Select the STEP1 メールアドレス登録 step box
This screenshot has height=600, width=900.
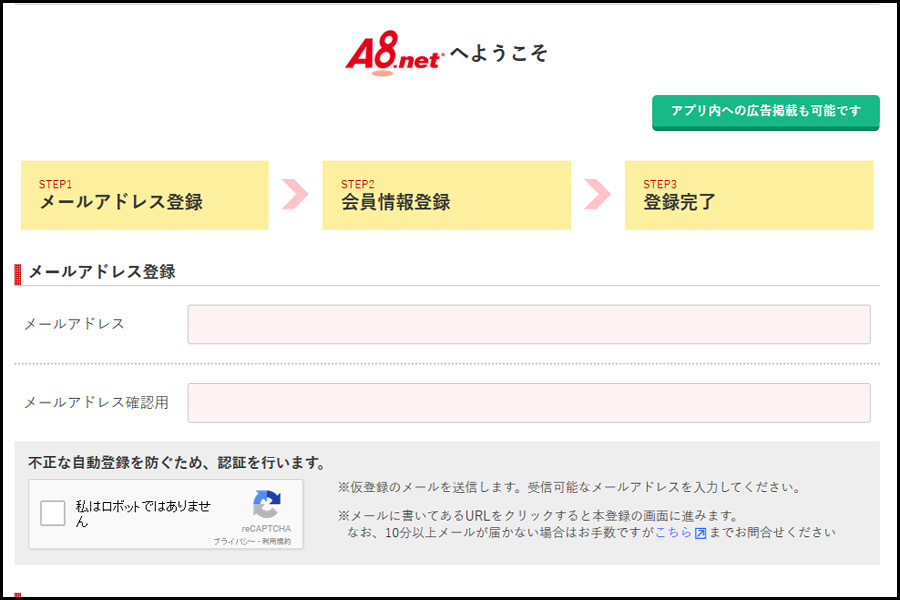pyautogui.click(x=145, y=195)
